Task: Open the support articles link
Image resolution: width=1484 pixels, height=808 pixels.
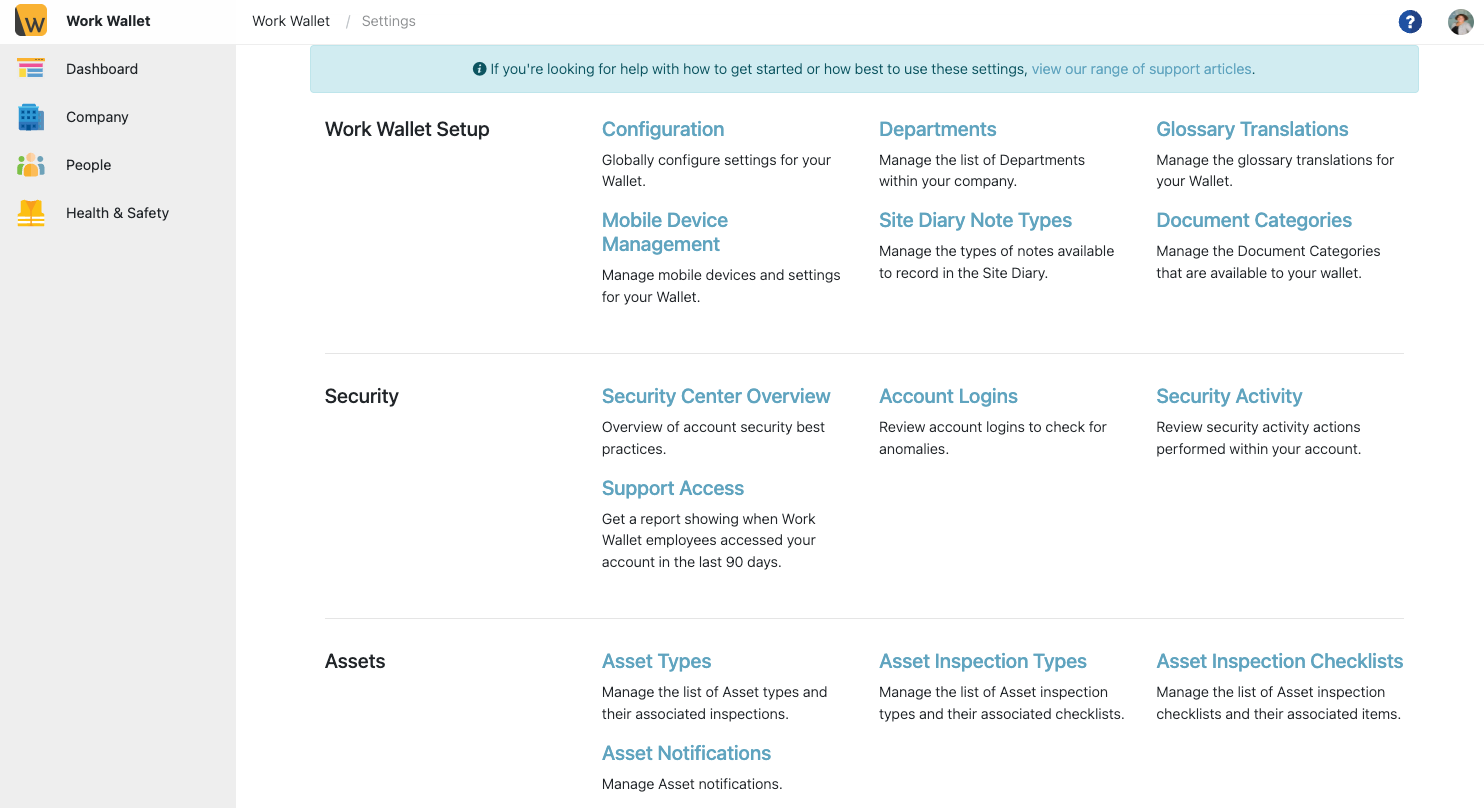Action: tap(1141, 69)
